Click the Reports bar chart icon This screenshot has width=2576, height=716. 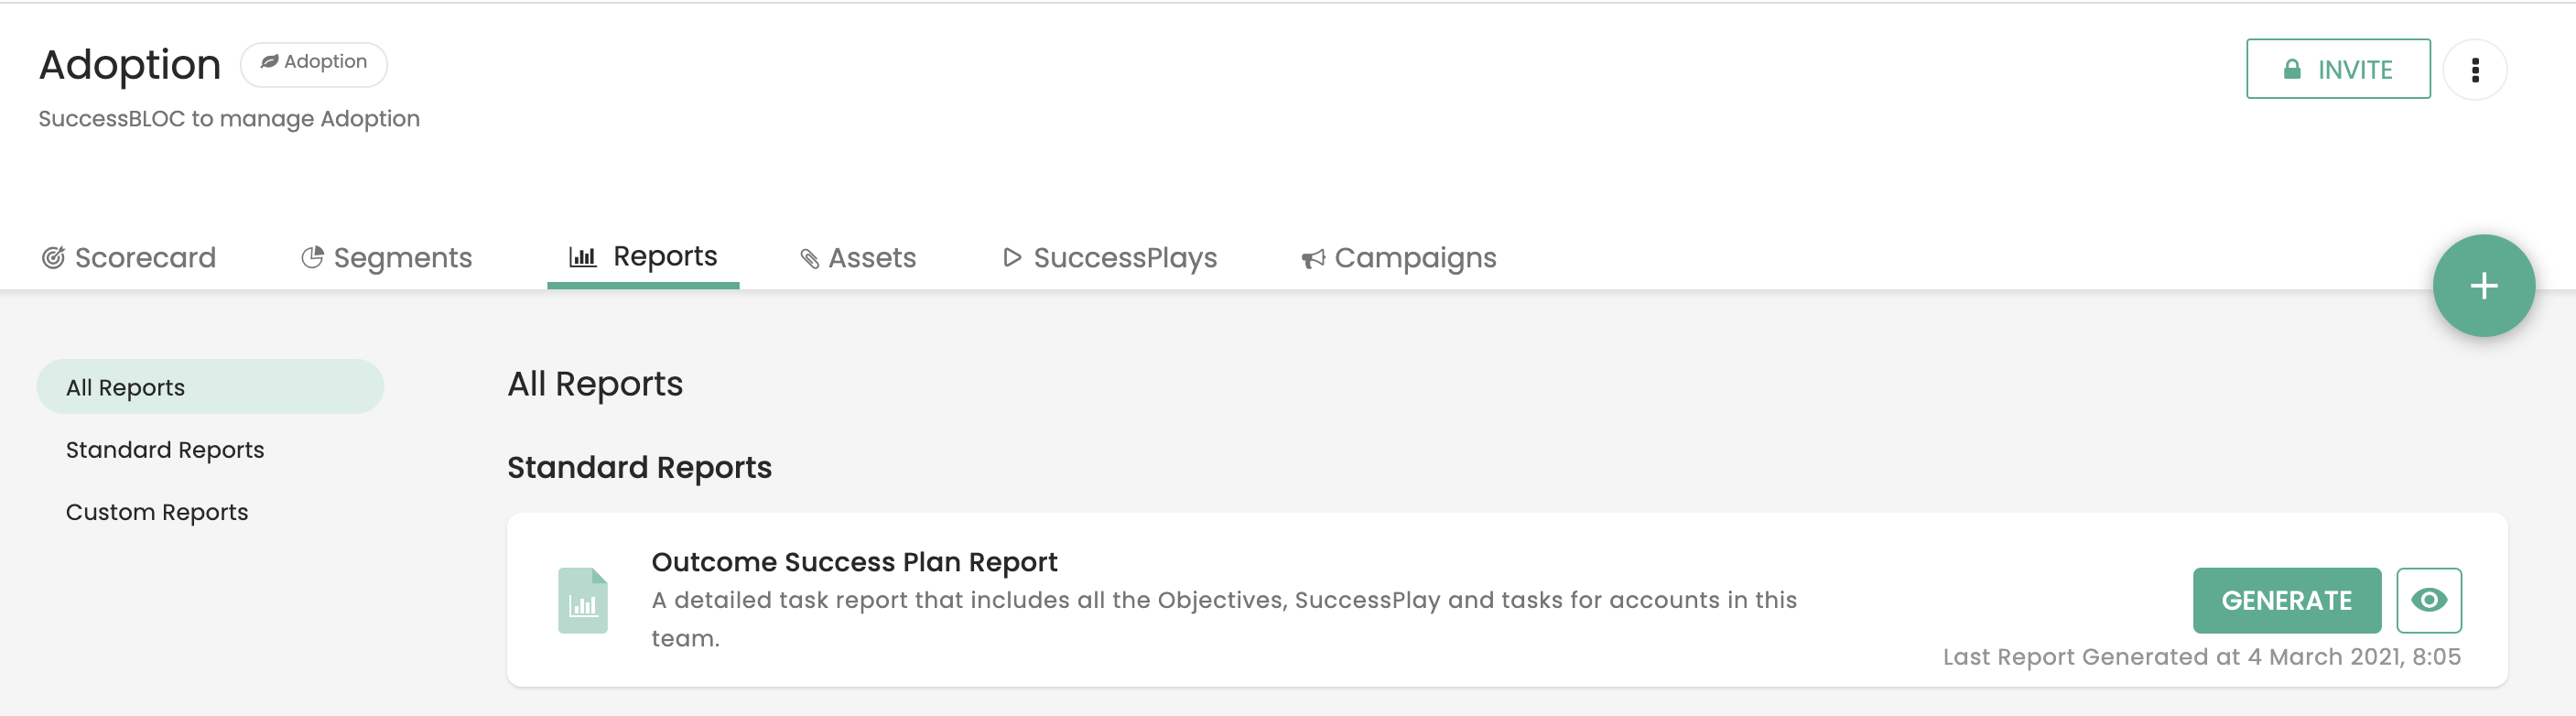click(583, 257)
